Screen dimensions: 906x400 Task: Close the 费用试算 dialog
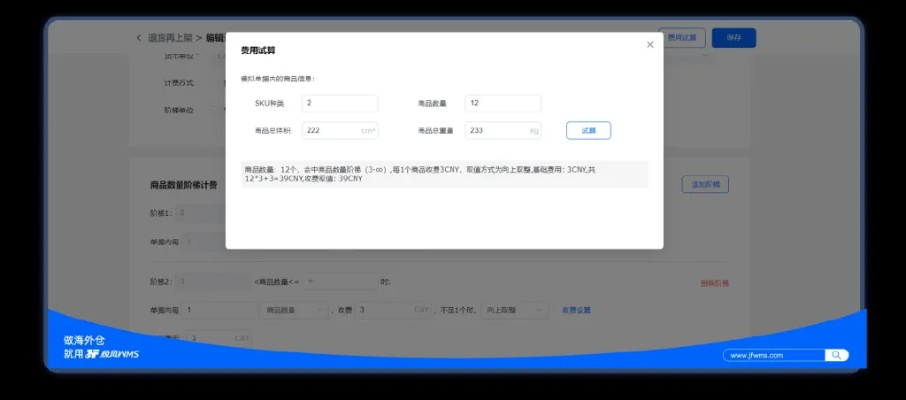650,45
